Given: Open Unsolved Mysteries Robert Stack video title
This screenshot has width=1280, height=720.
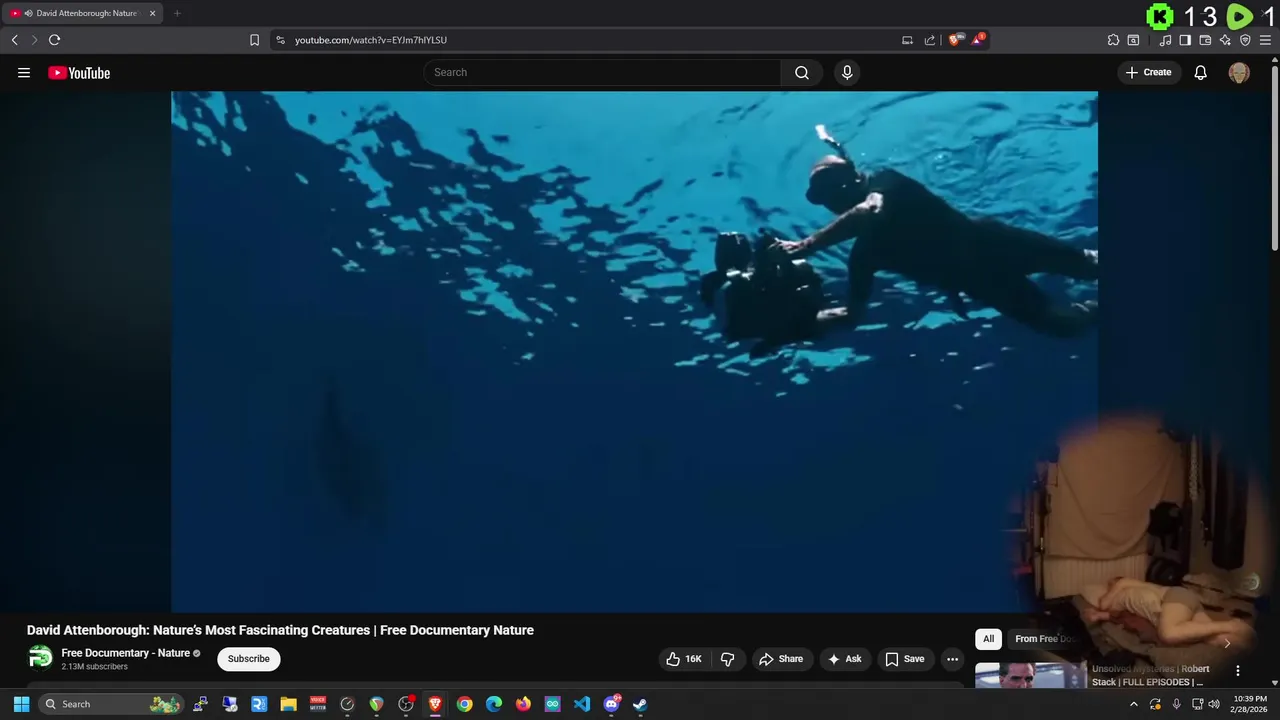Looking at the screenshot, I should coord(1151,675).
